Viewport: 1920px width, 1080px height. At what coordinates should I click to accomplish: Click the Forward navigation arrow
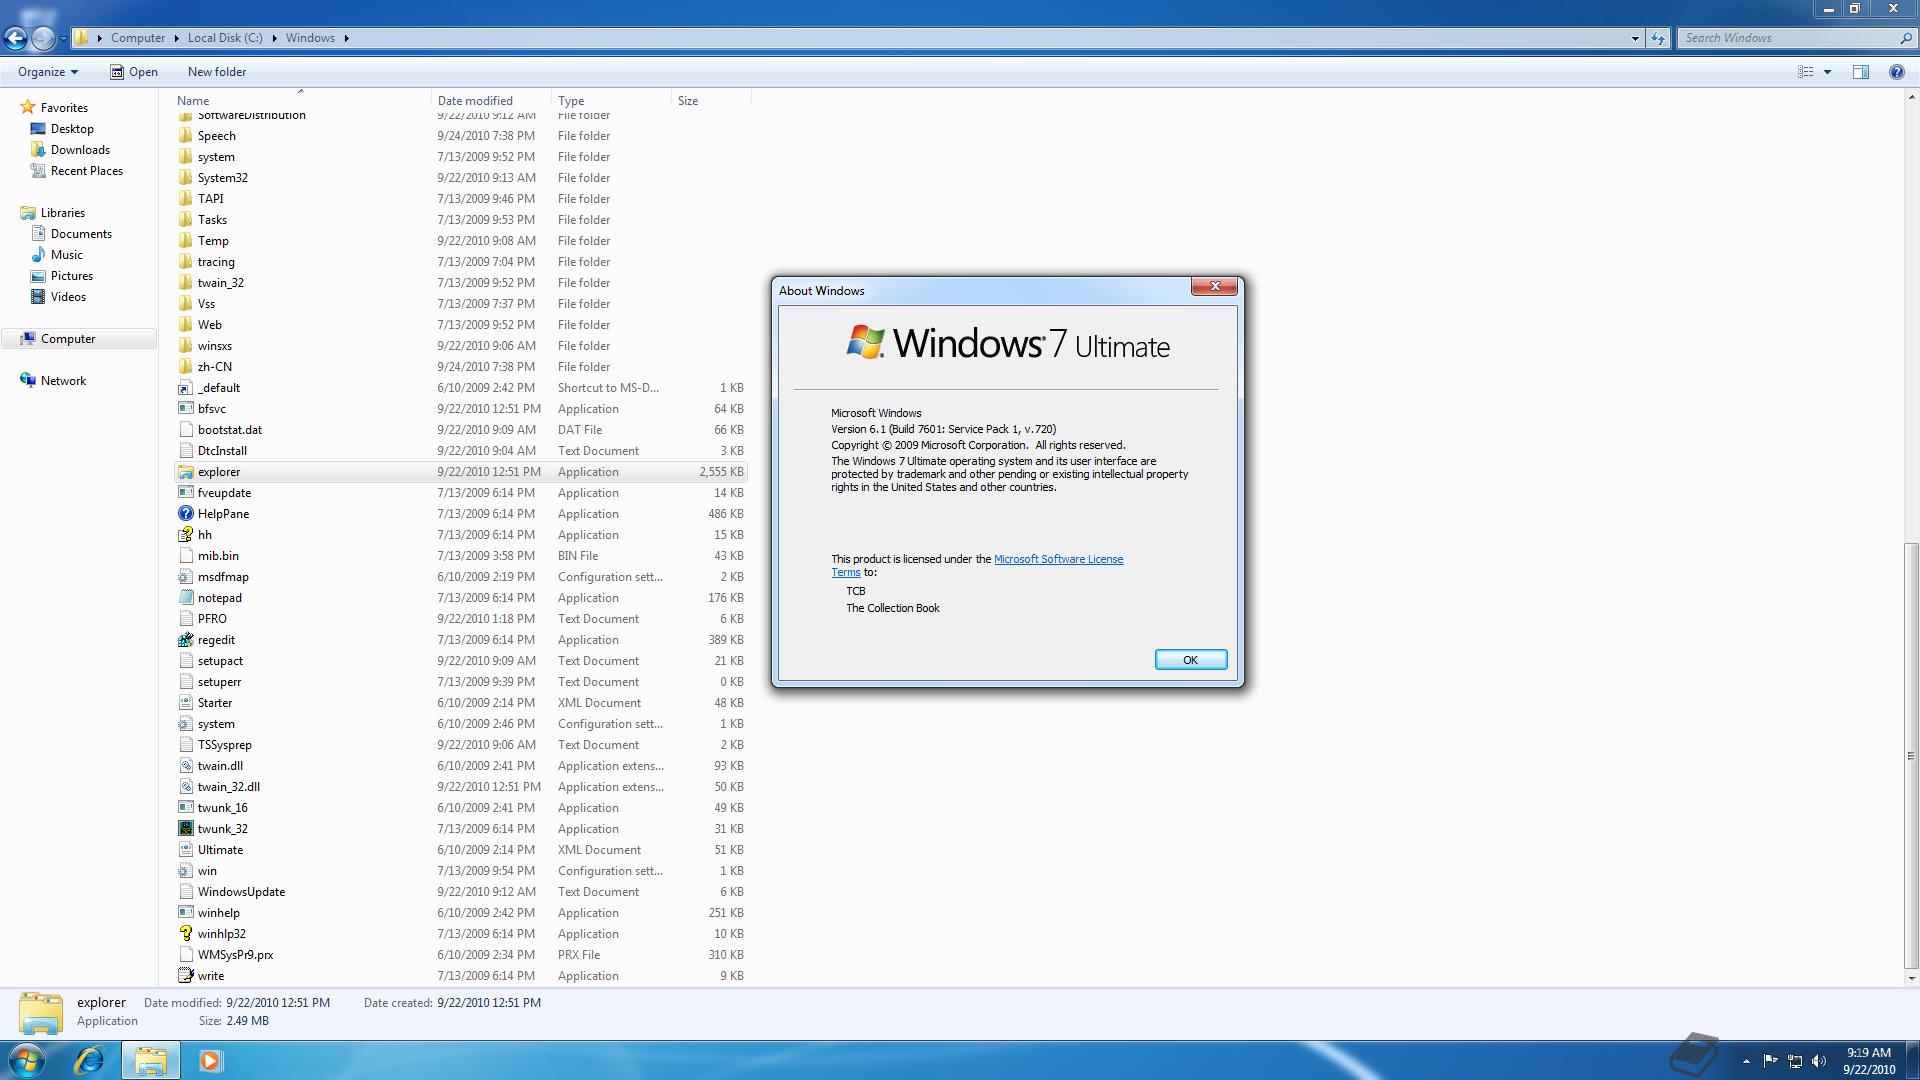pyautogui.click(x=43, y=38)
